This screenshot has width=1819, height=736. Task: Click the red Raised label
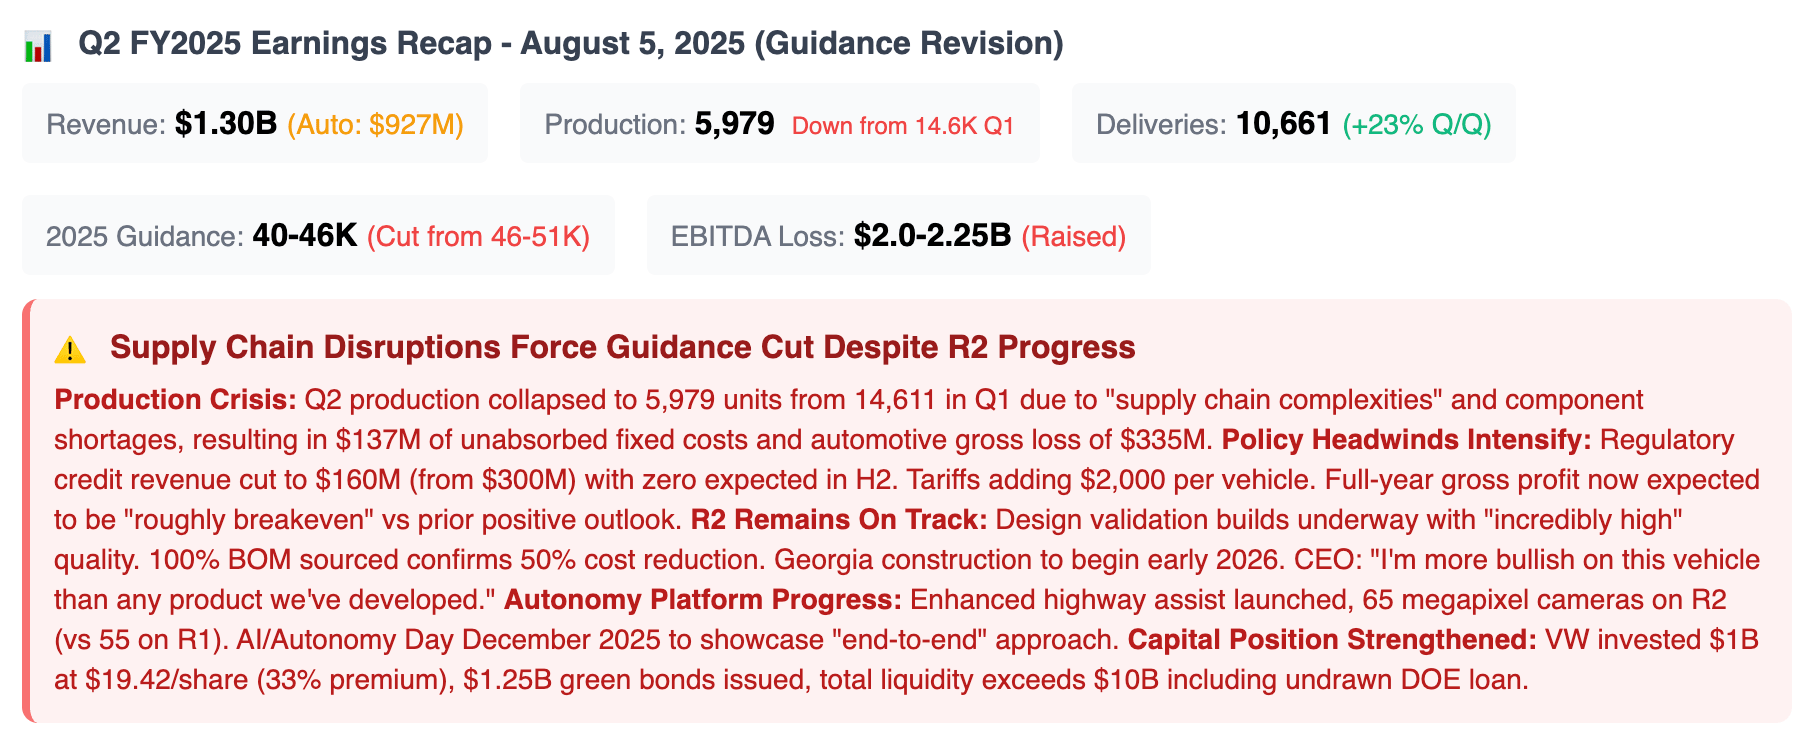click(x=1073, y=237)
